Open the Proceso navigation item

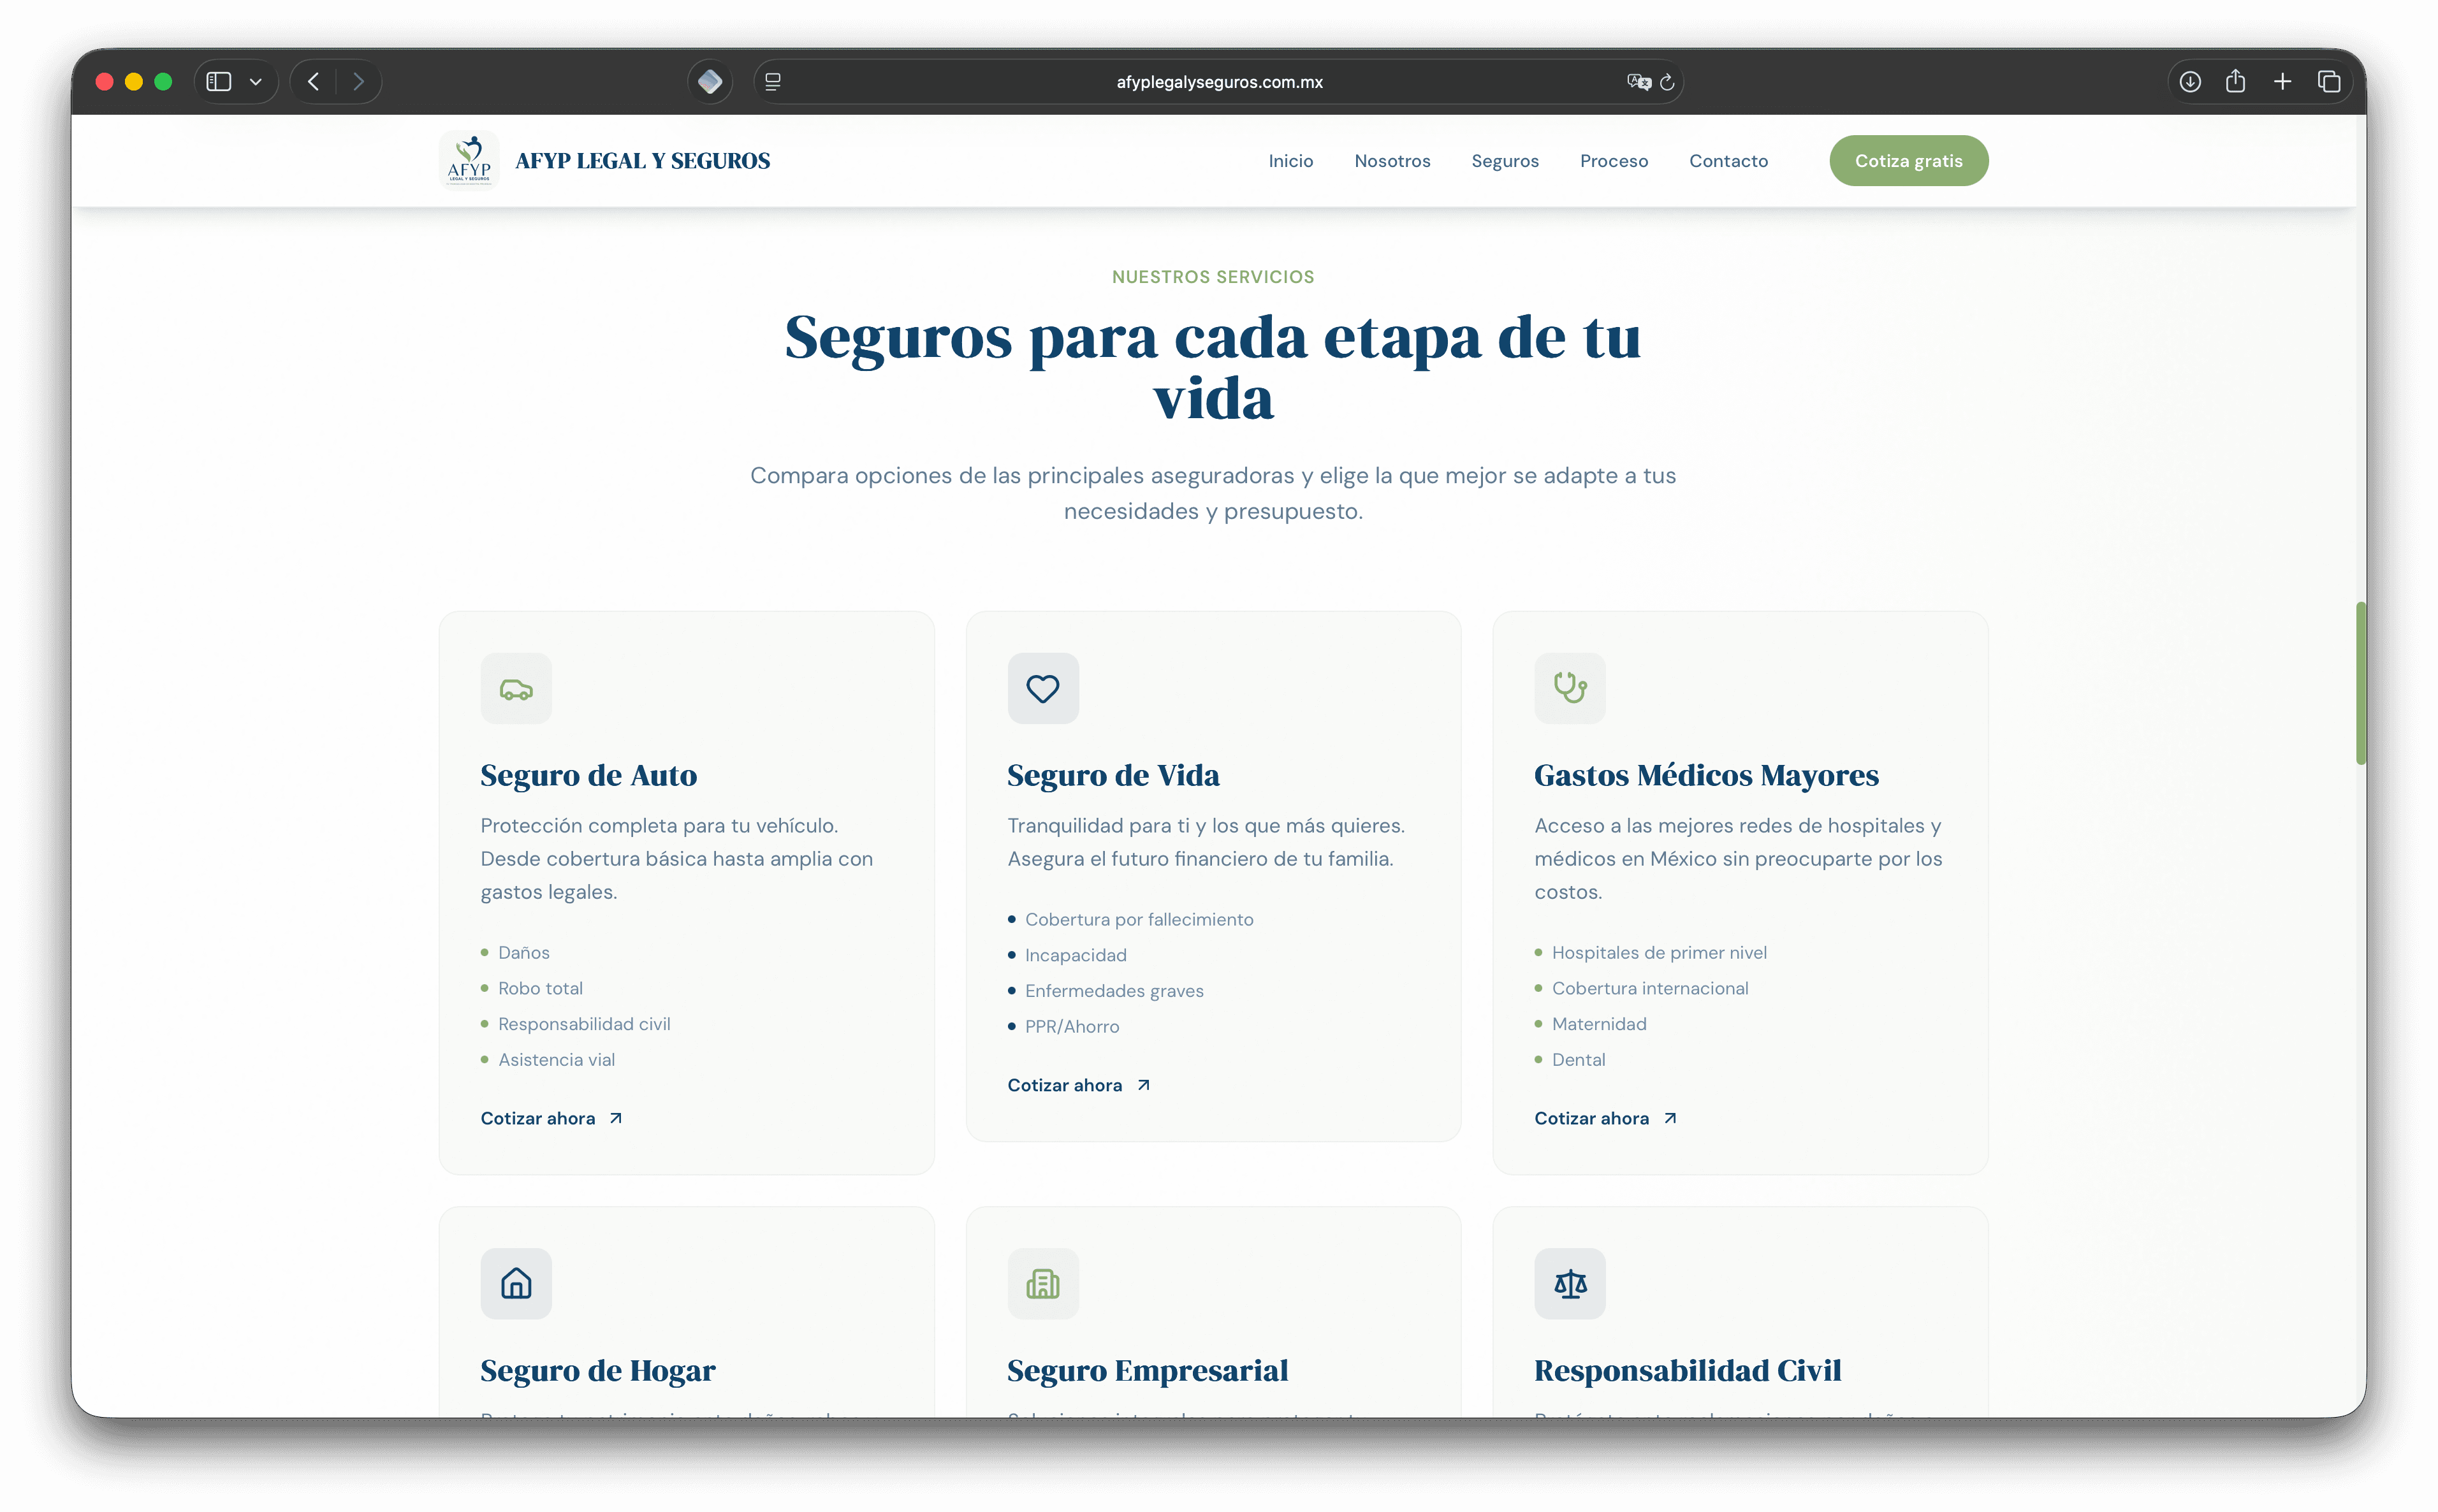(x=1613, y=161)
